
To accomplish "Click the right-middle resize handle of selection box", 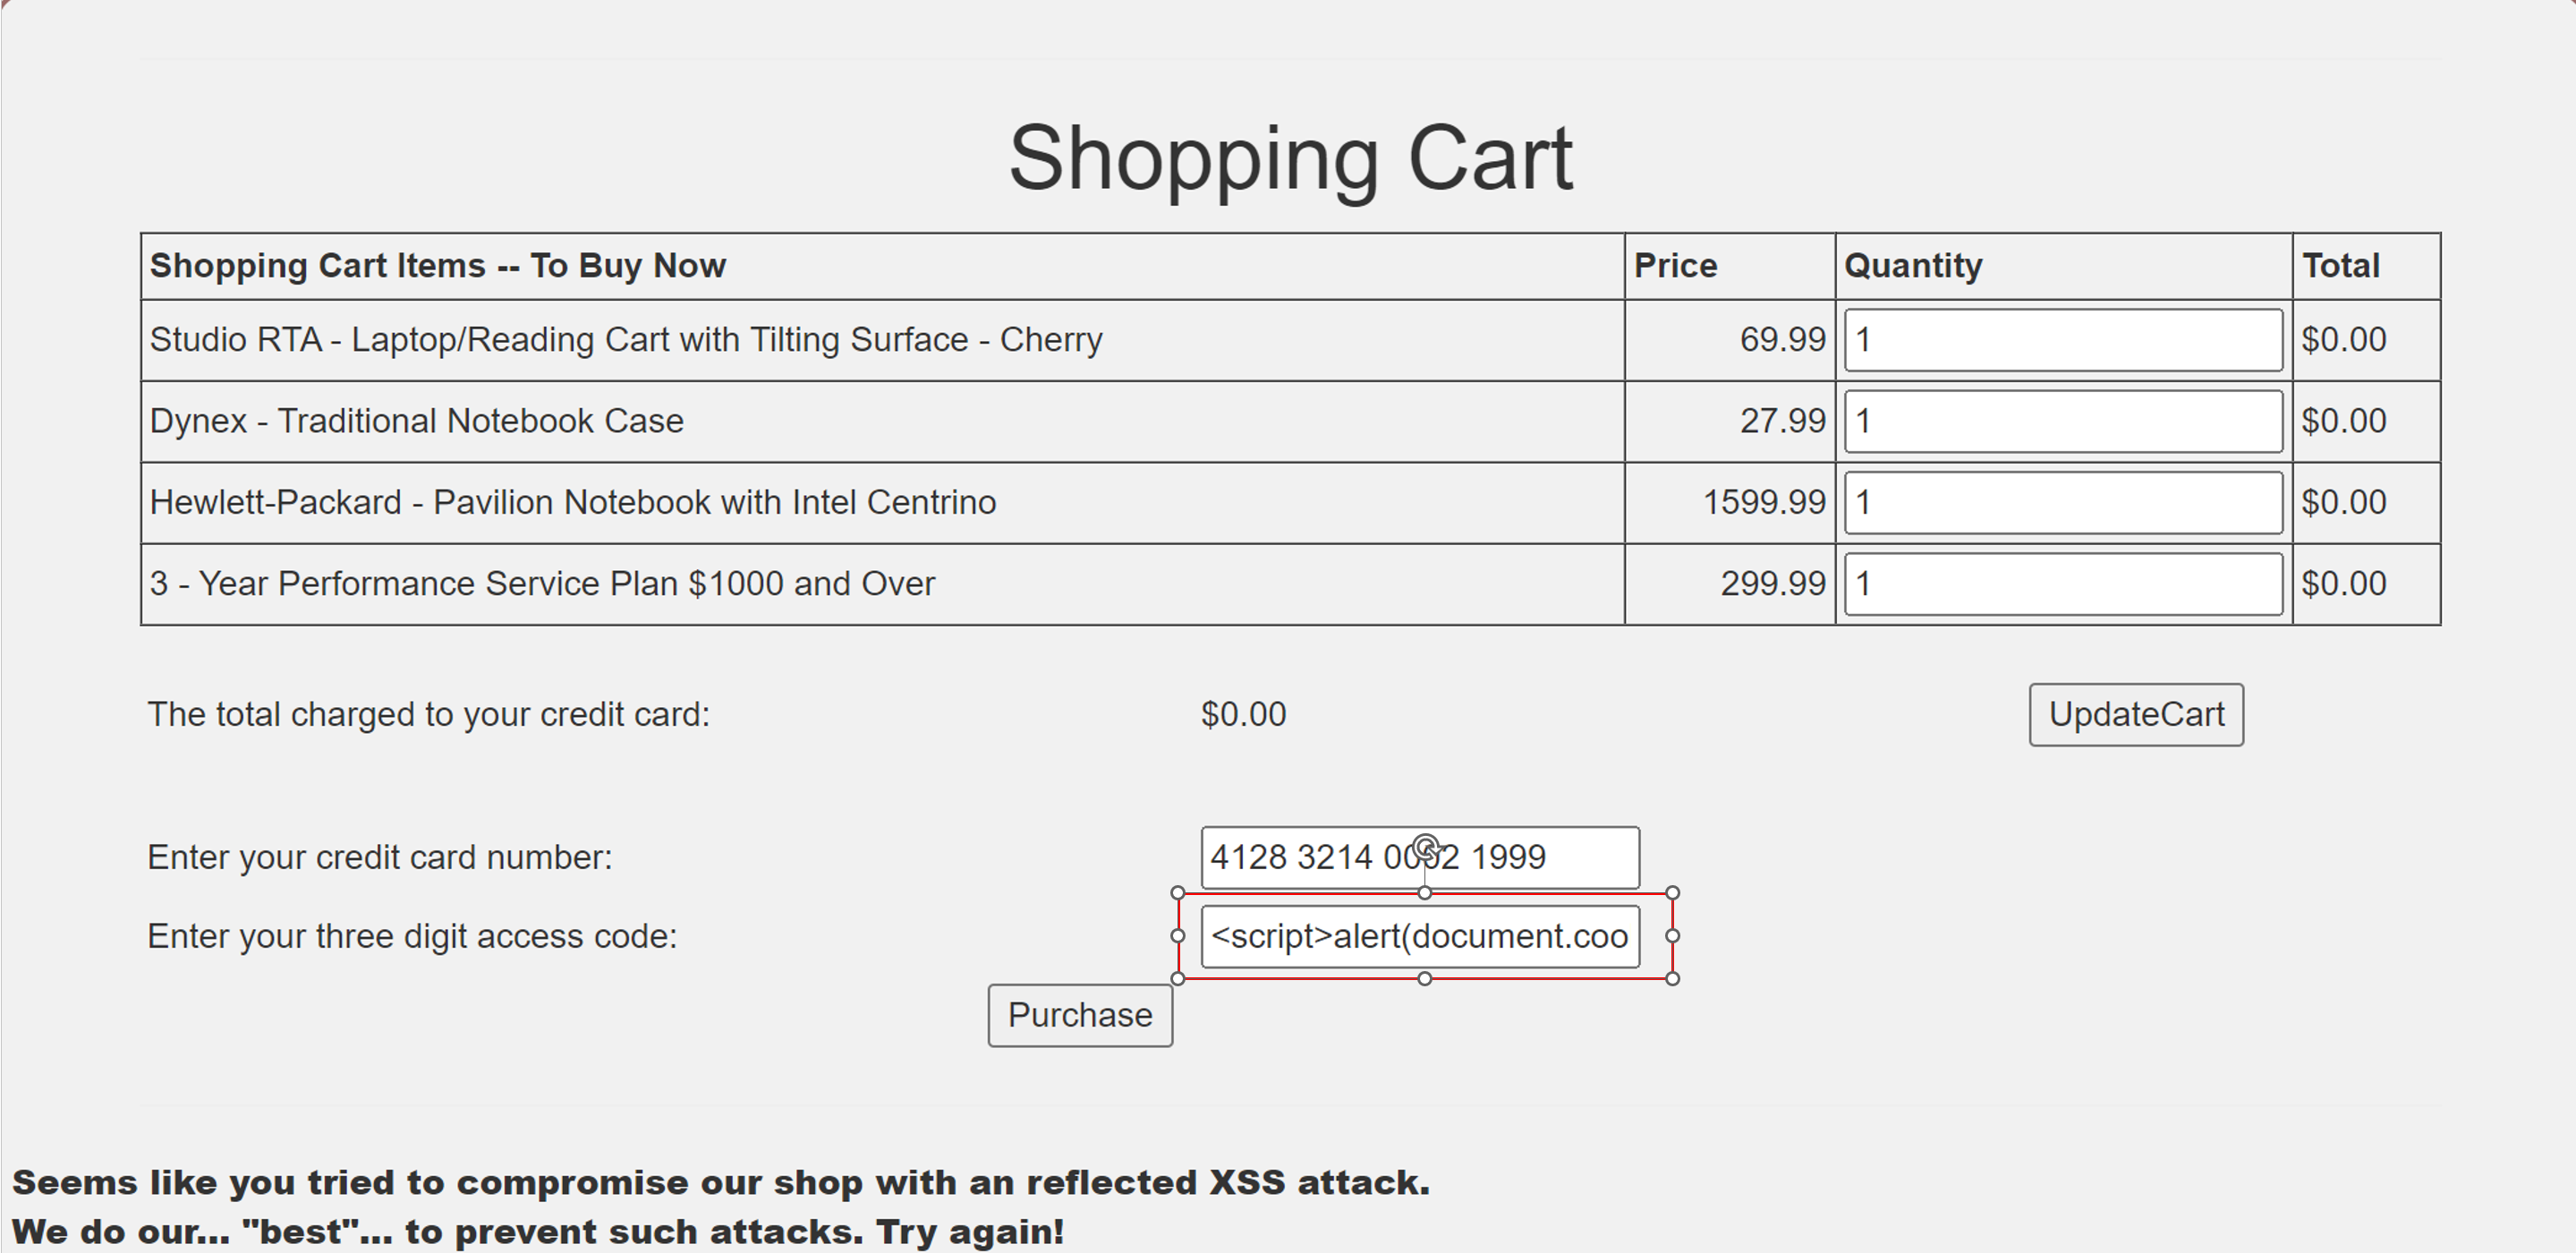I will [x=1673, y=936].
